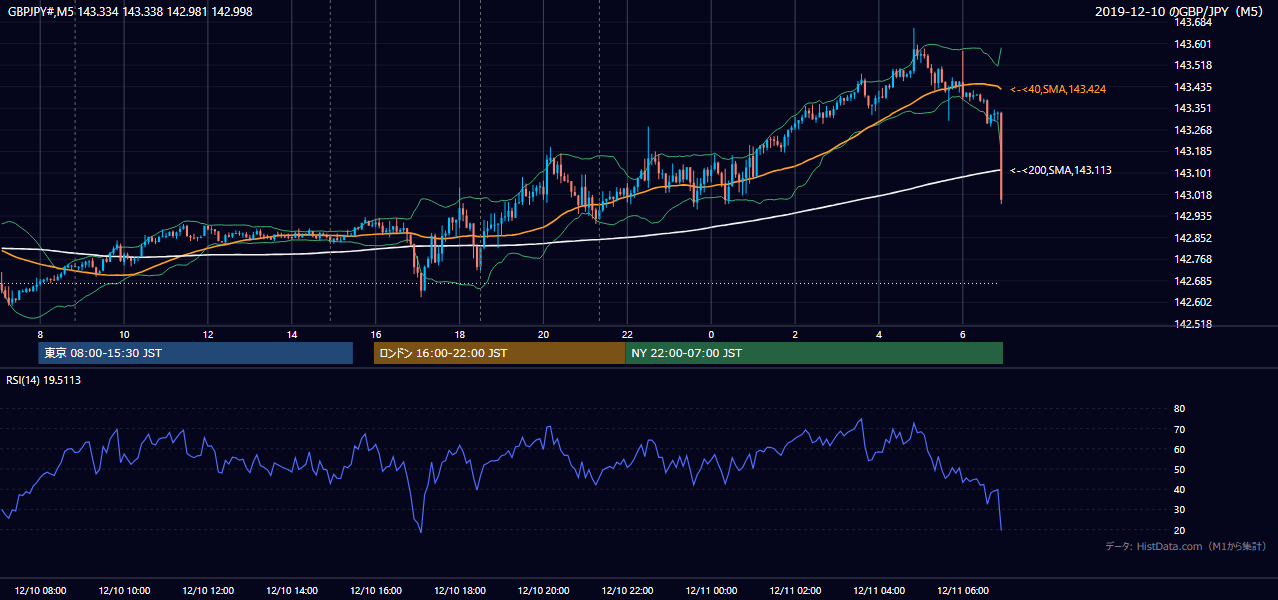
Task: Click date label 12/10 08:00
Action: [x=40, y=591]
